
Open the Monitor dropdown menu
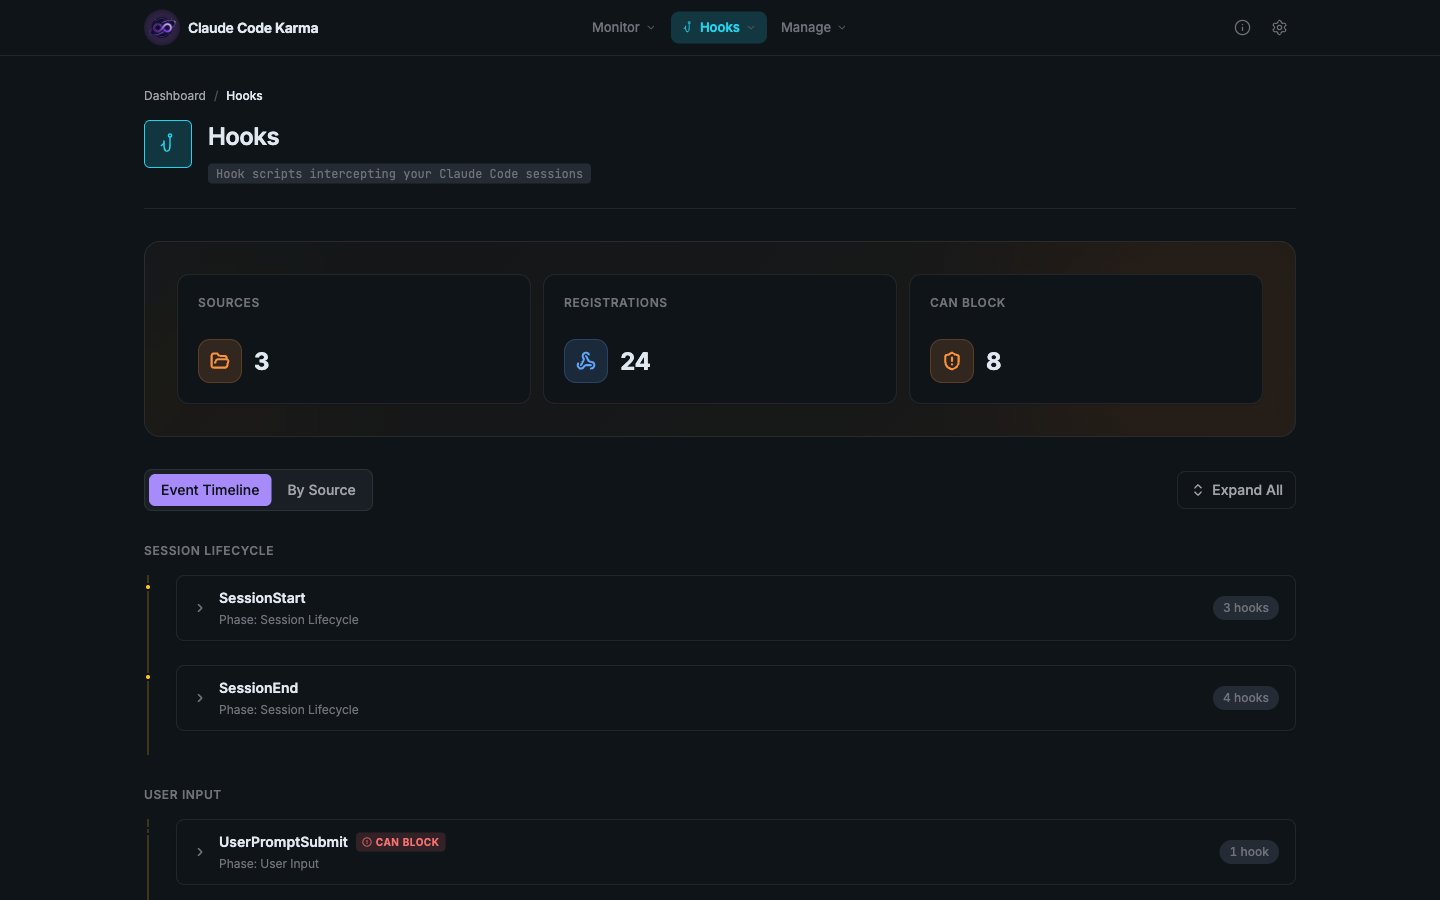coord(623,28)
